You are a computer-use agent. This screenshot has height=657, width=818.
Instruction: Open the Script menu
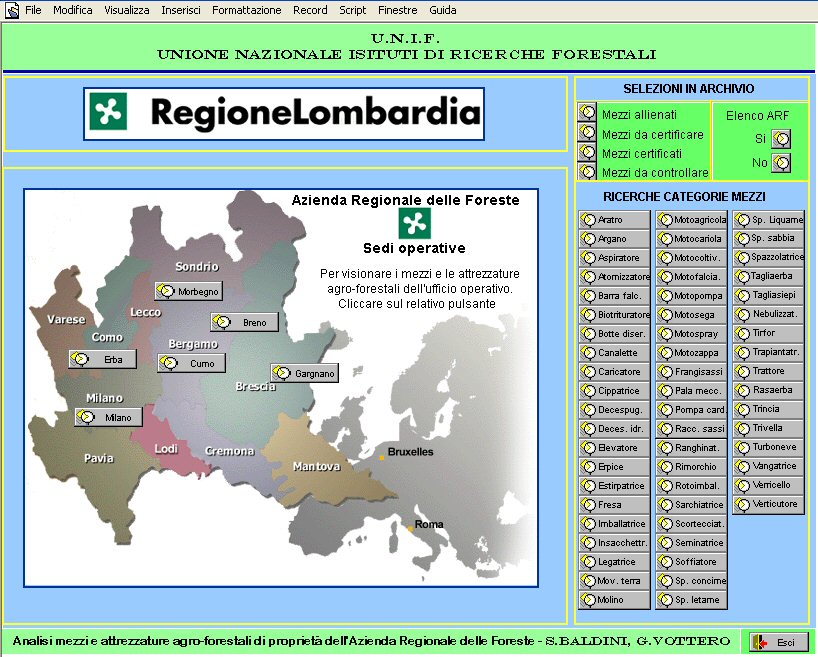click(353, 10)
